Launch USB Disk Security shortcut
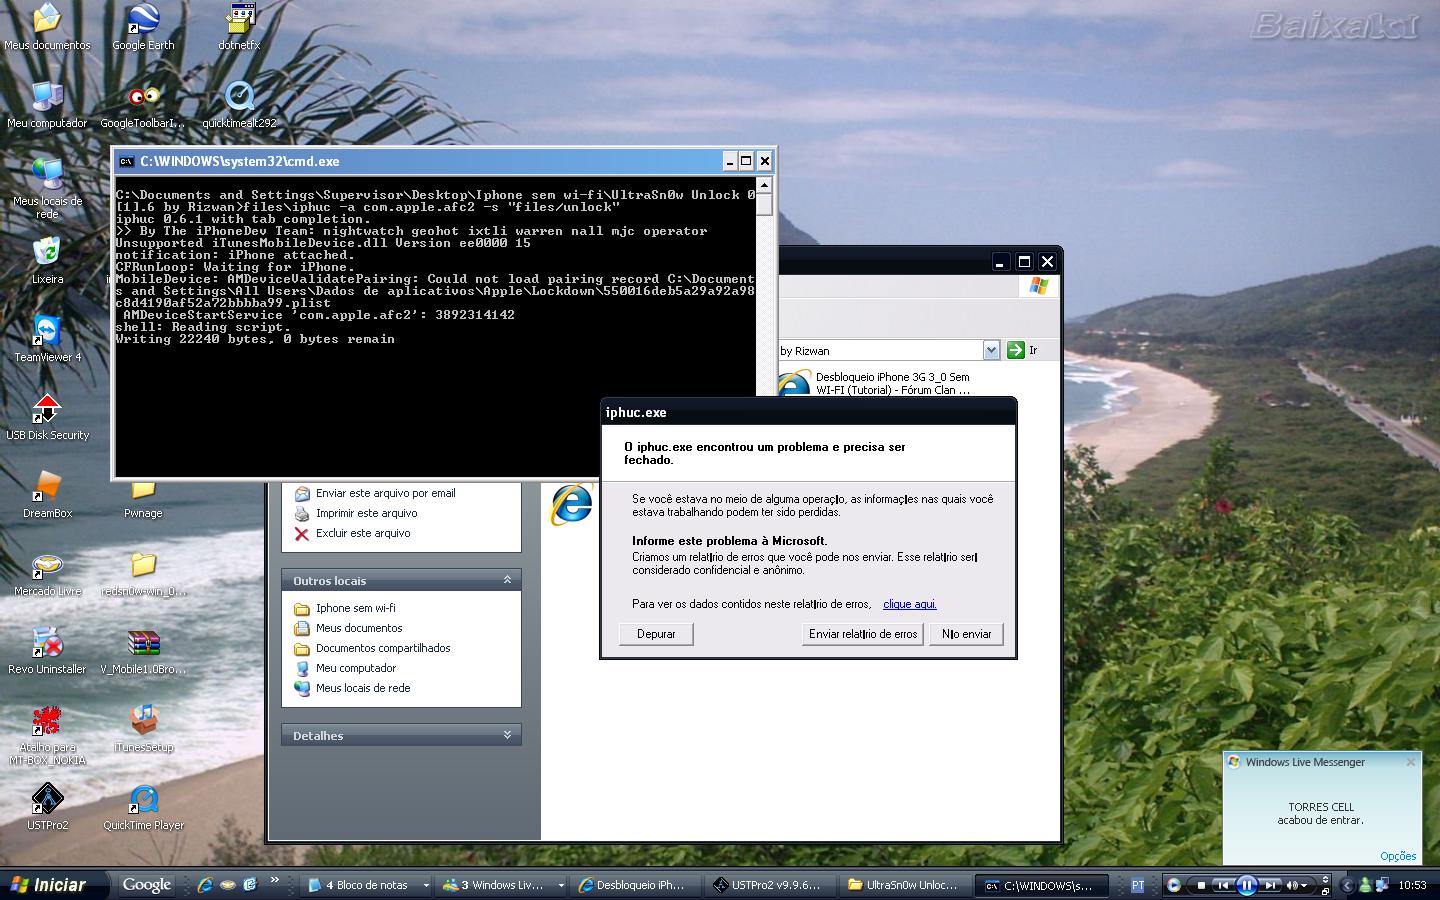 tap(47, 412)
